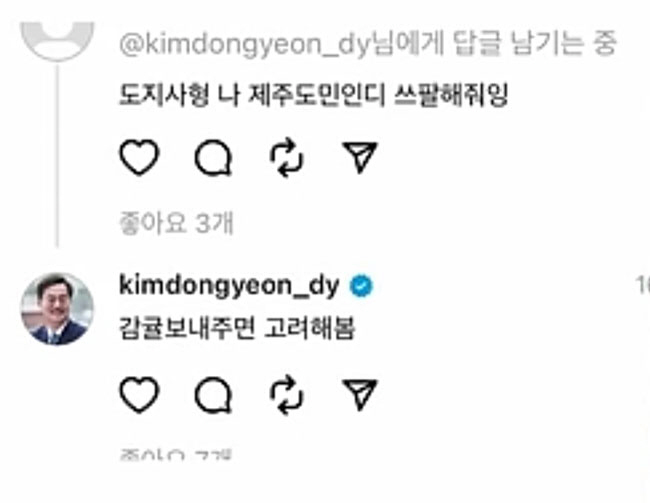
Task: Click kimdongyeon_dy's blue verified badge
Action: click(x=361, y=287)
